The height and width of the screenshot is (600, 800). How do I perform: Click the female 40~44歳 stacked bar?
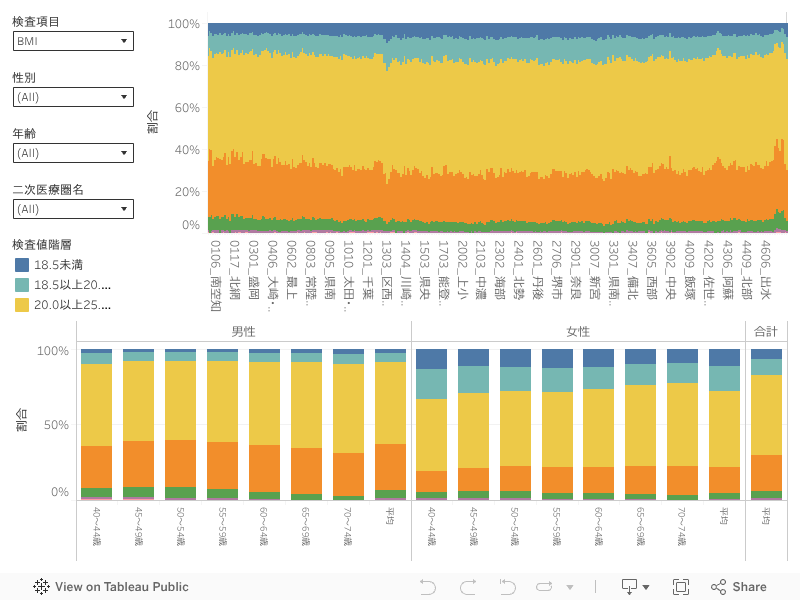point(432,424)
